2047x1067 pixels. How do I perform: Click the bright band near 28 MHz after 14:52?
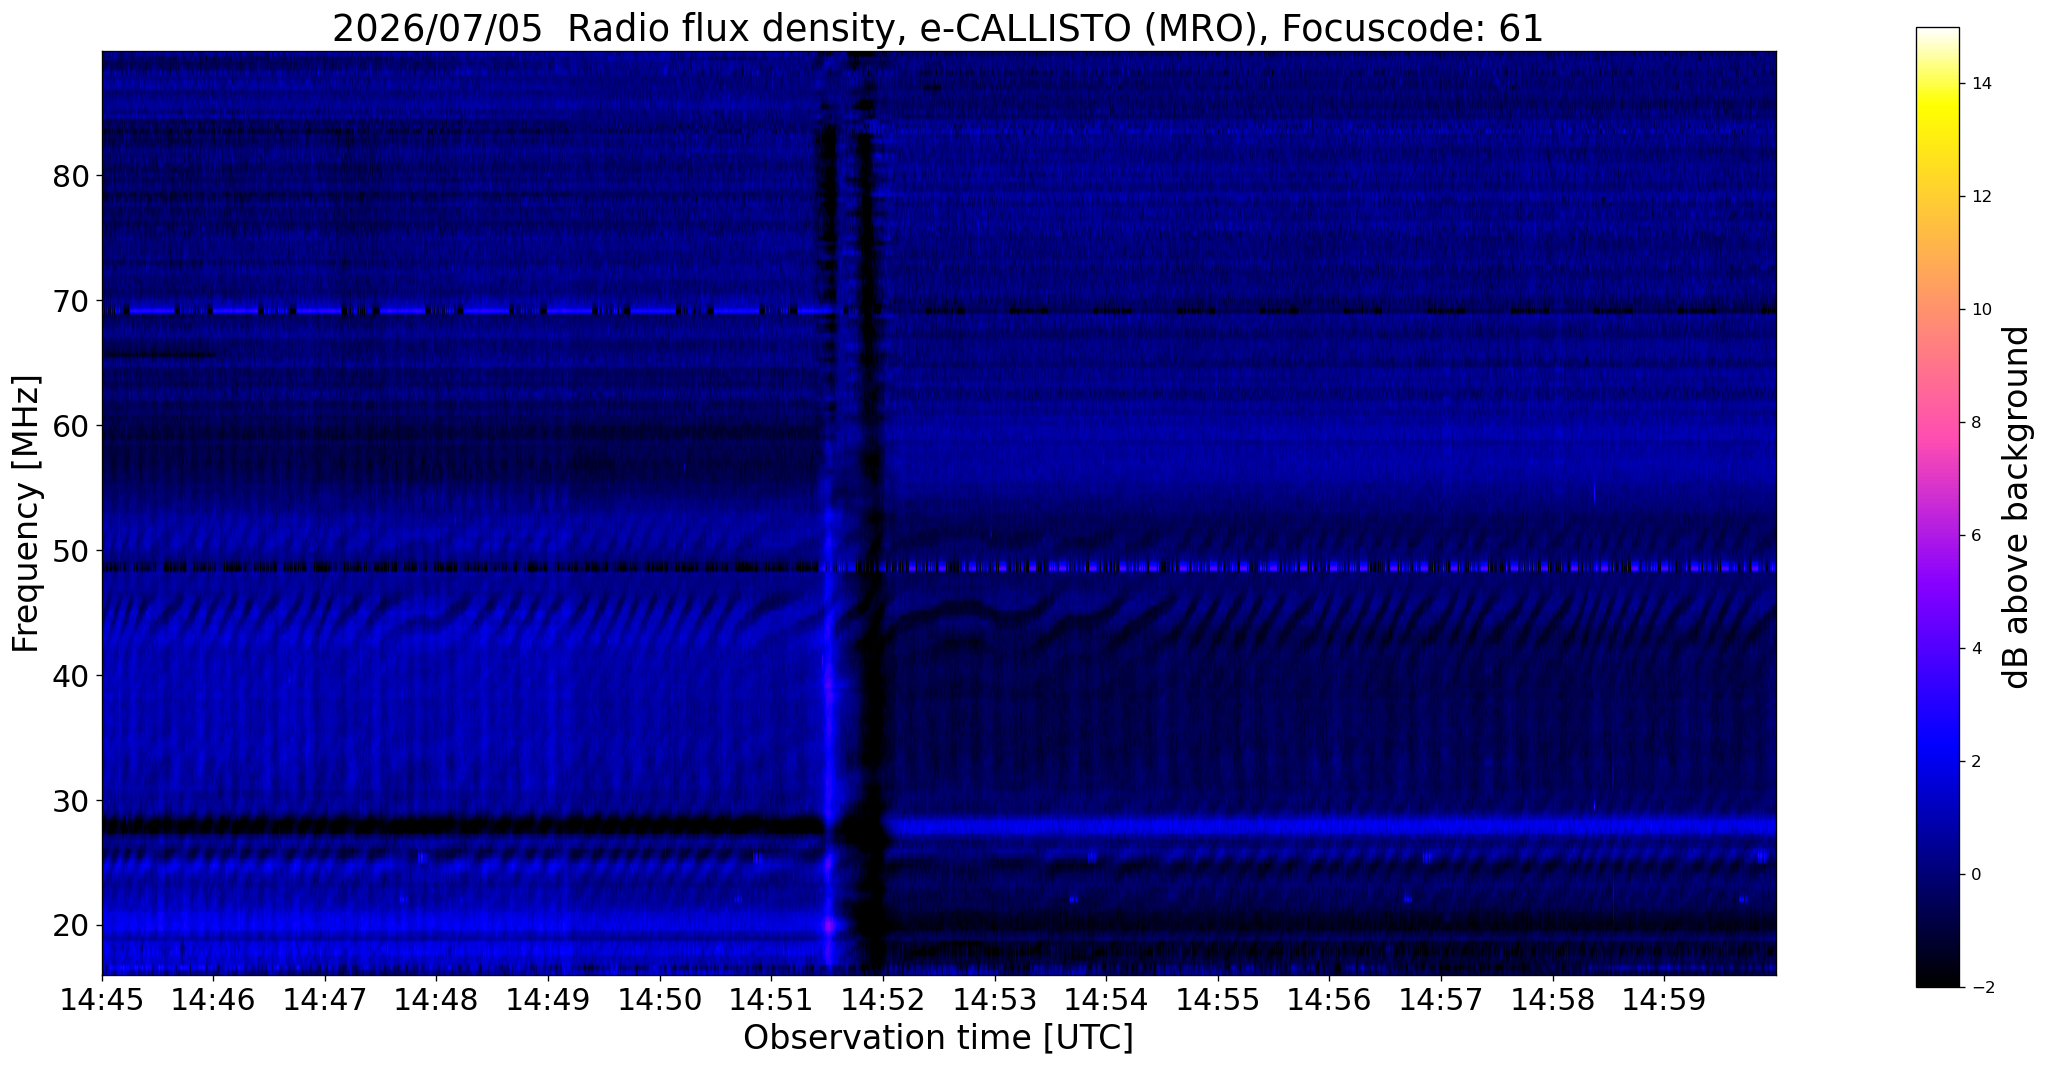(x=1330, y=827)
